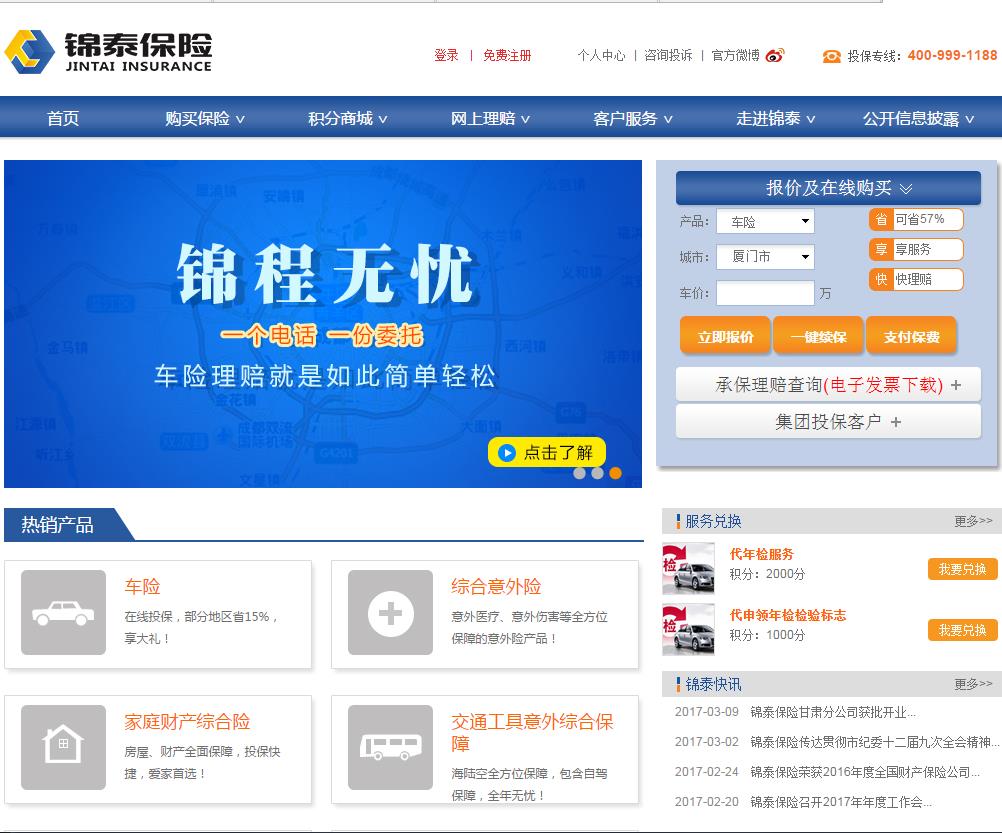Expand the 购买保险 nav menu
Screen dimensions: 1002x833
point(204,118)
